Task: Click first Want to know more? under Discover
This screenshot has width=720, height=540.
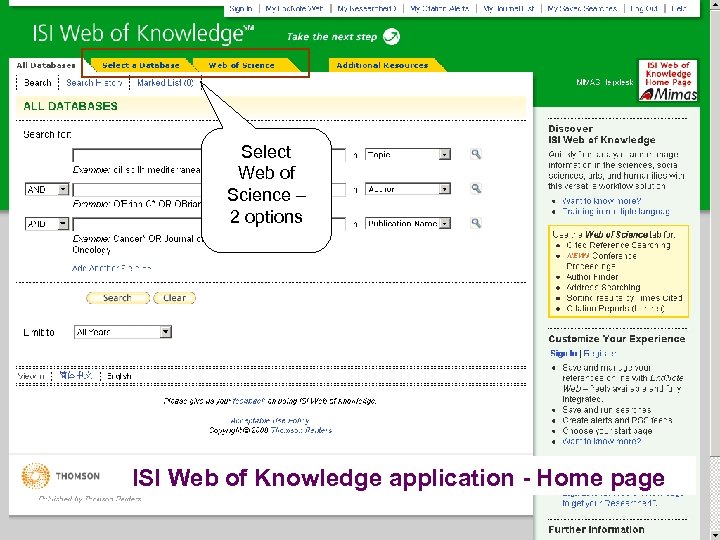Action: 601,201
